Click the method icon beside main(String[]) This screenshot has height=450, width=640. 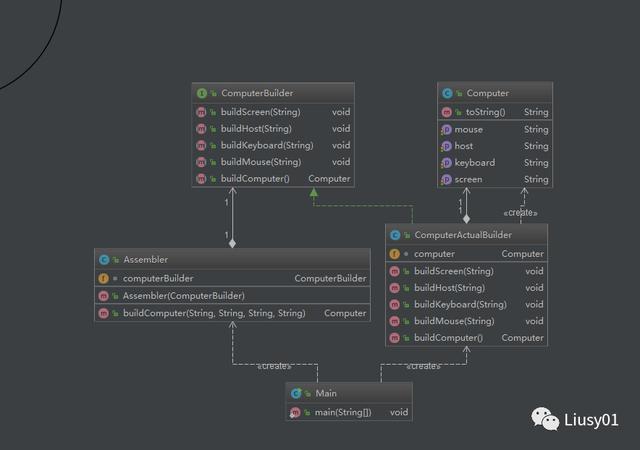(x=295, y=411)
